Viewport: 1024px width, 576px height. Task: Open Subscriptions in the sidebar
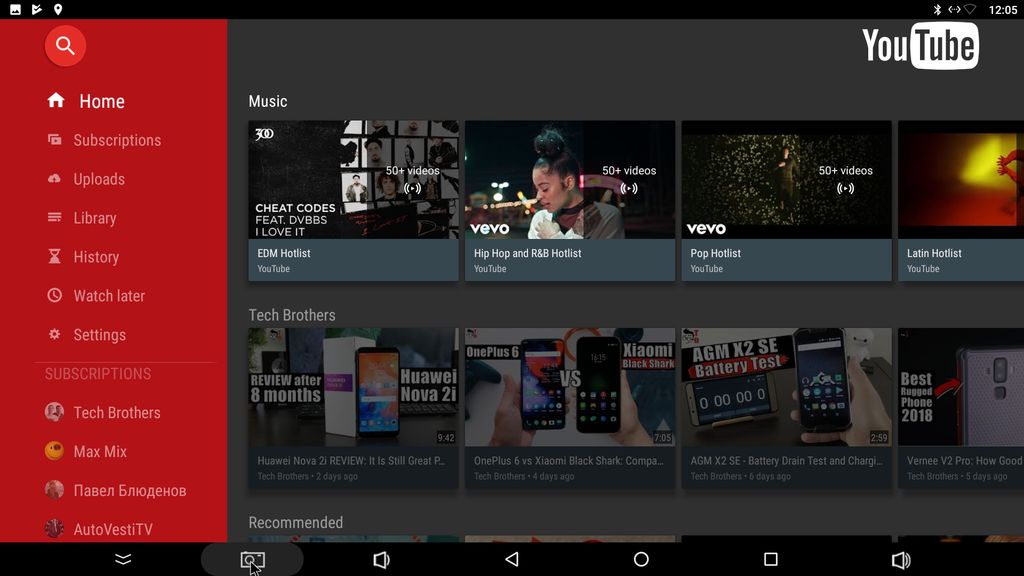pyautogui.click(x=116, y=140)
